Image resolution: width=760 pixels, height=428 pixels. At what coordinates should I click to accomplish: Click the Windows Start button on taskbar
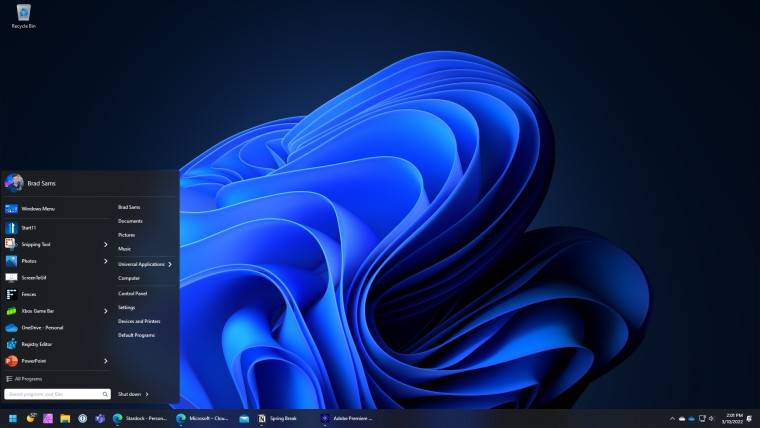pos(13,418)
